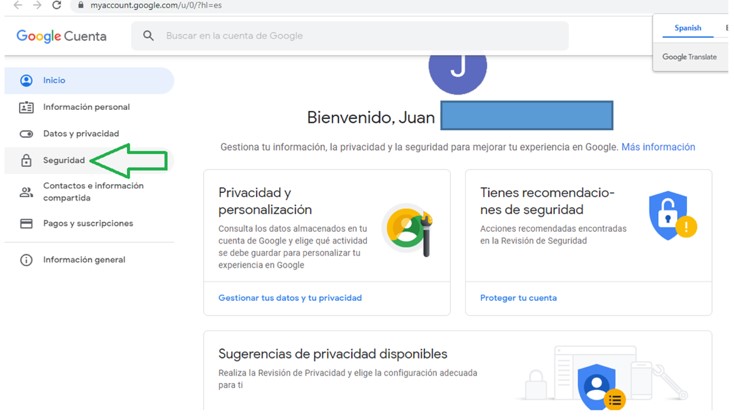Click the Inicio user circle icon

coord(26,81)
